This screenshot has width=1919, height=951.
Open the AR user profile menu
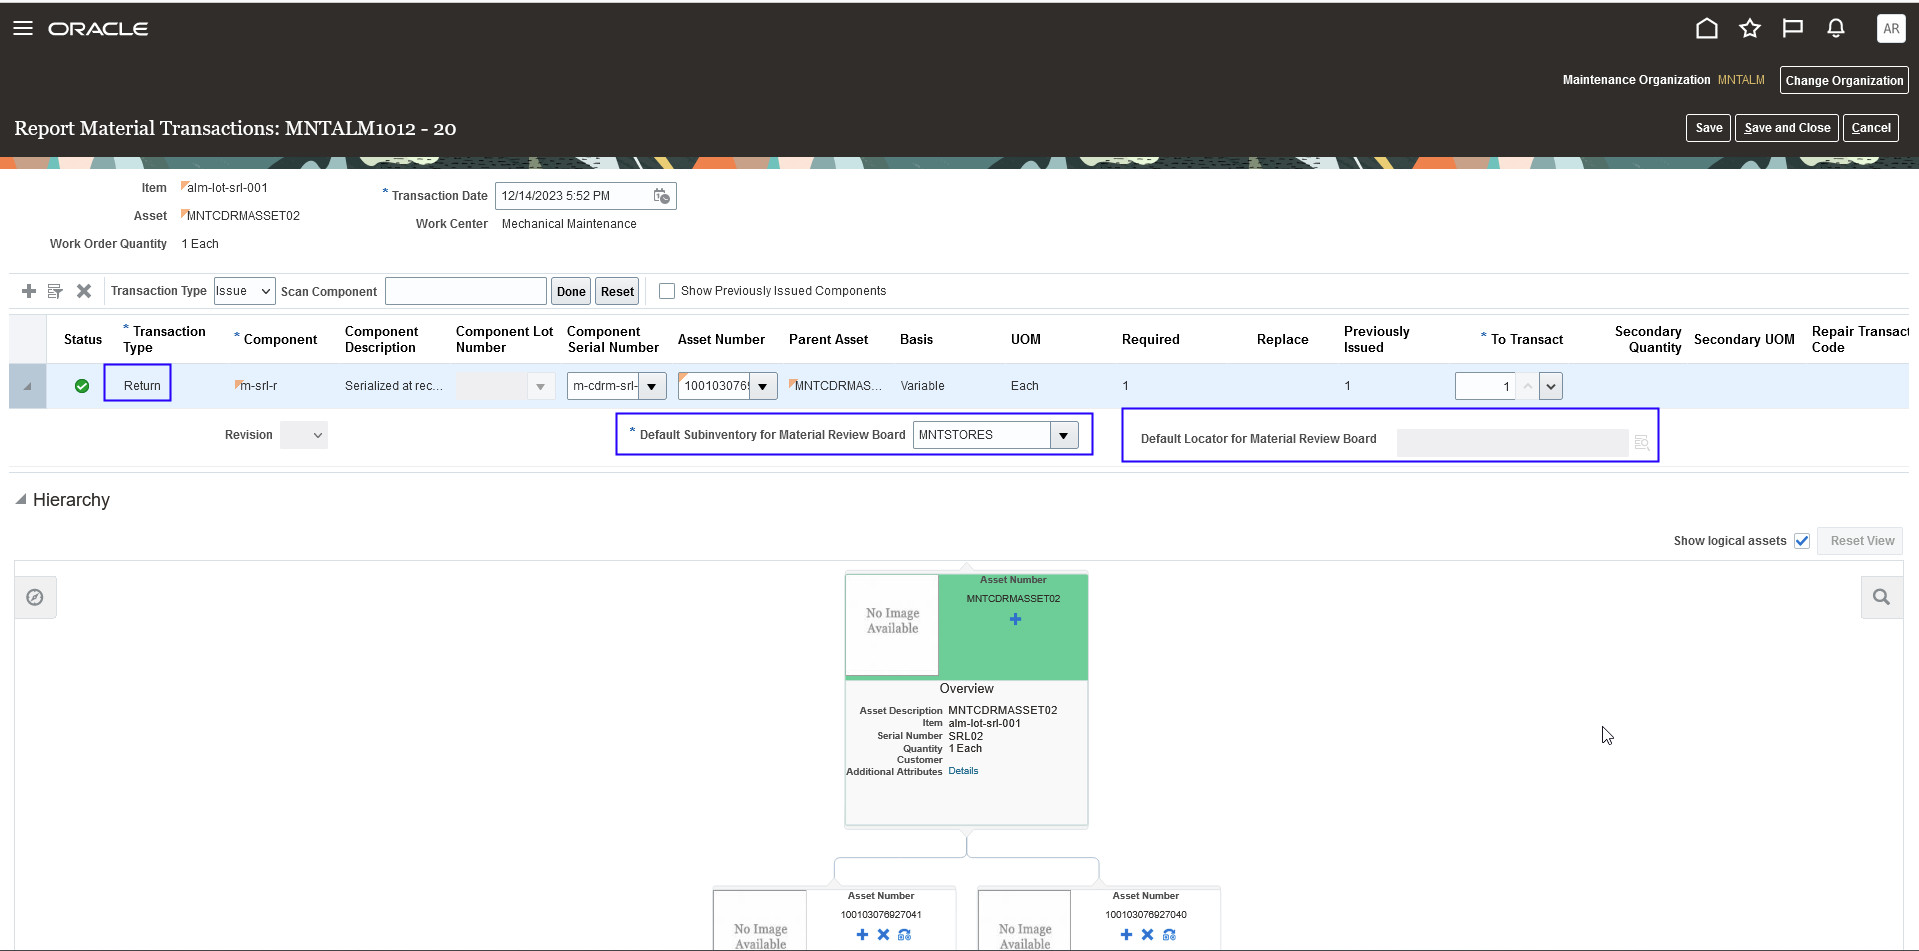coord(1891,28)
